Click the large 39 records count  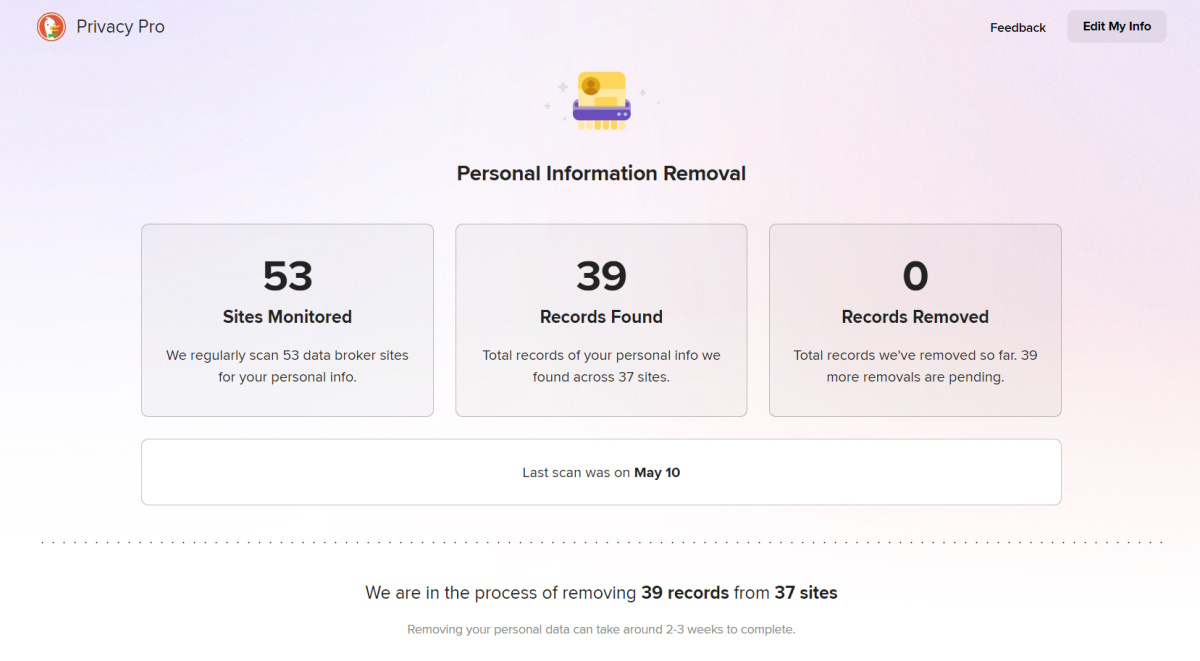tap(601, 276)
